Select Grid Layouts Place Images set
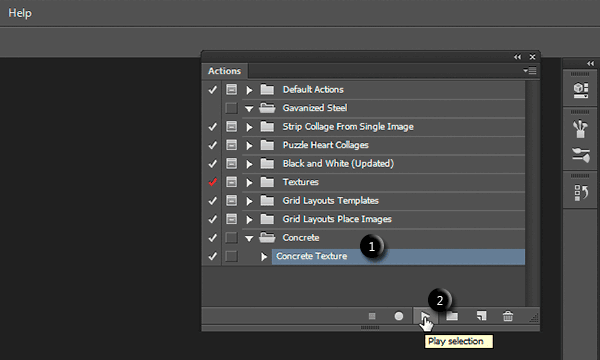 383,219
